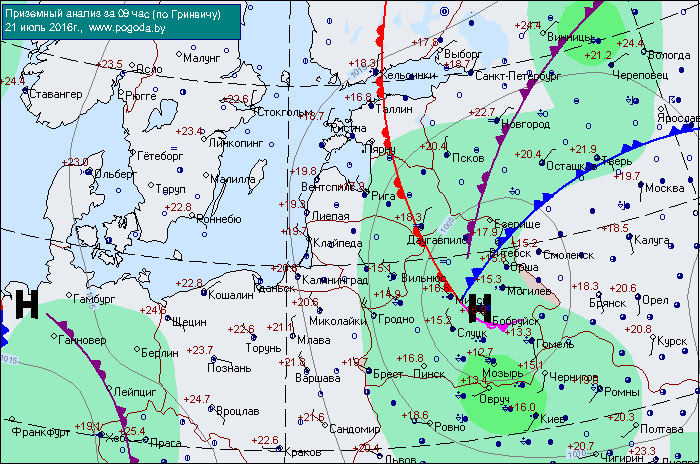700x465 pixels.
Task: Click the city label 'Осло'
Action: tap(149, 69)
